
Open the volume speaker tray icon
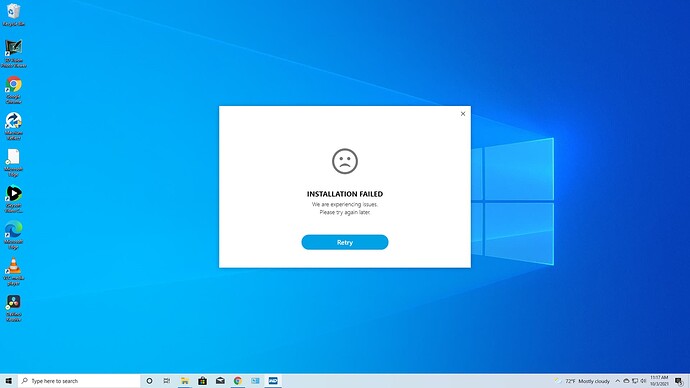click(643, 381)
